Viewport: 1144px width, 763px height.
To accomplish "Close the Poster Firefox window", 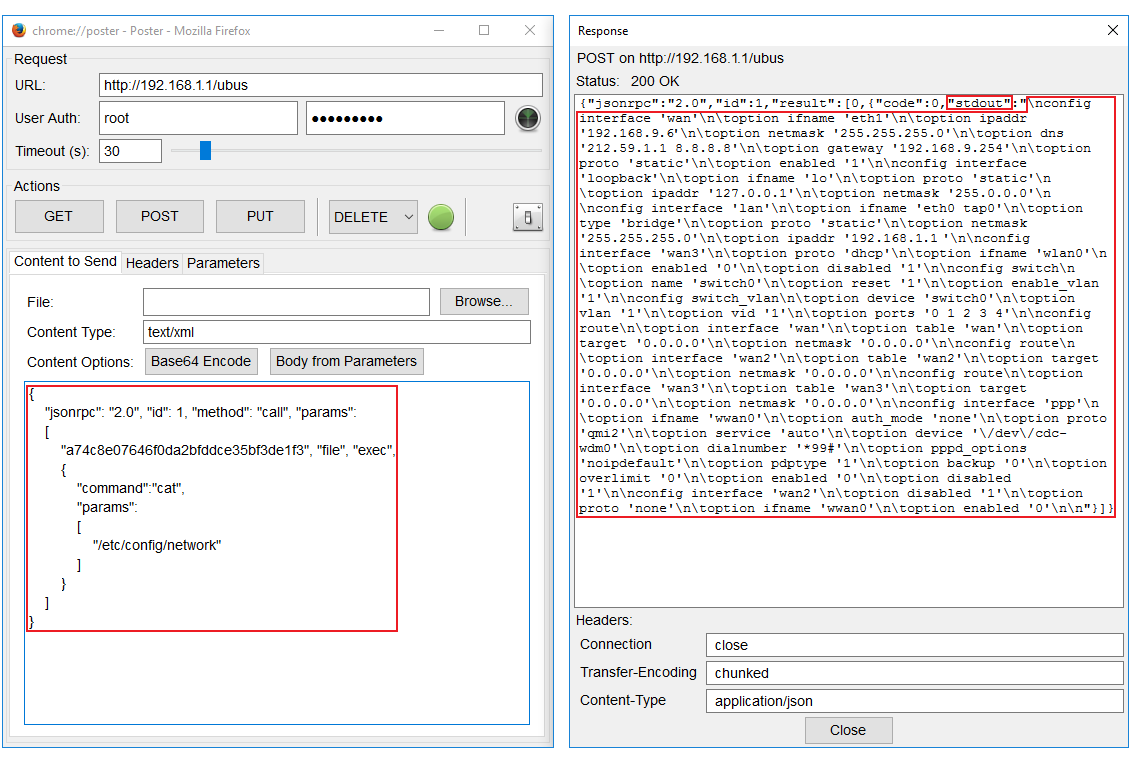I will pyautogui.click(x=530, y=30).
